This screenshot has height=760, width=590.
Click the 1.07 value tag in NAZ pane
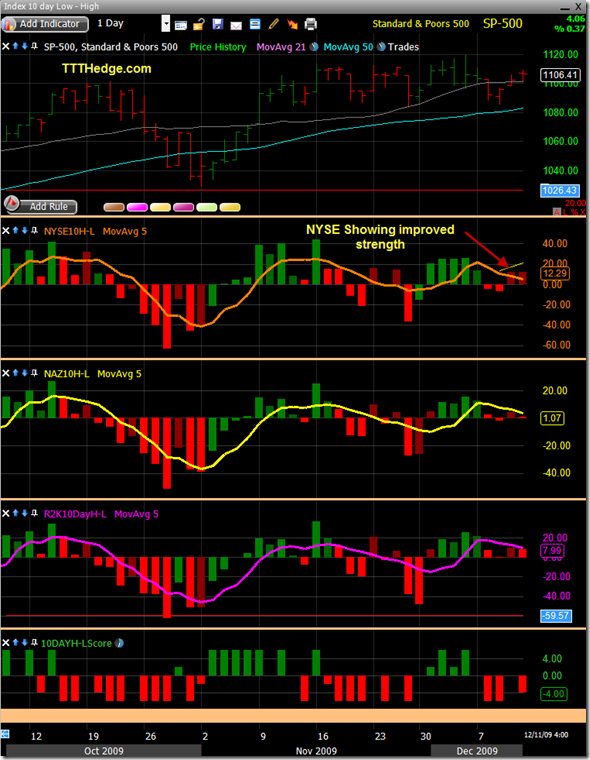coord(552,418)
